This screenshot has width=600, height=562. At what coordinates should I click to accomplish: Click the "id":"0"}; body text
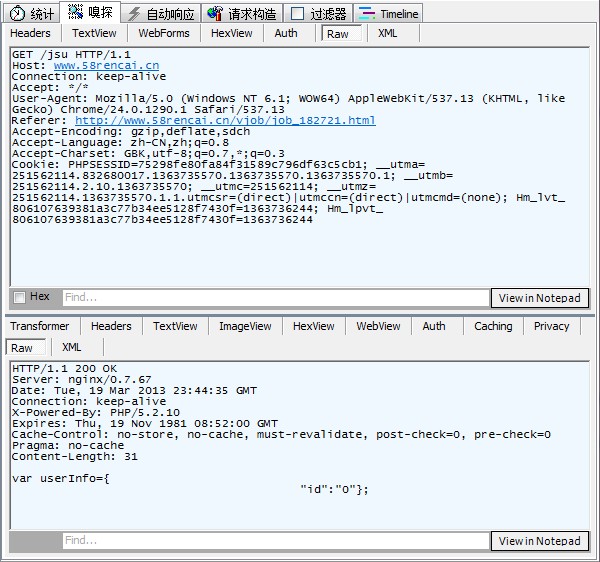tap(334, 490)
